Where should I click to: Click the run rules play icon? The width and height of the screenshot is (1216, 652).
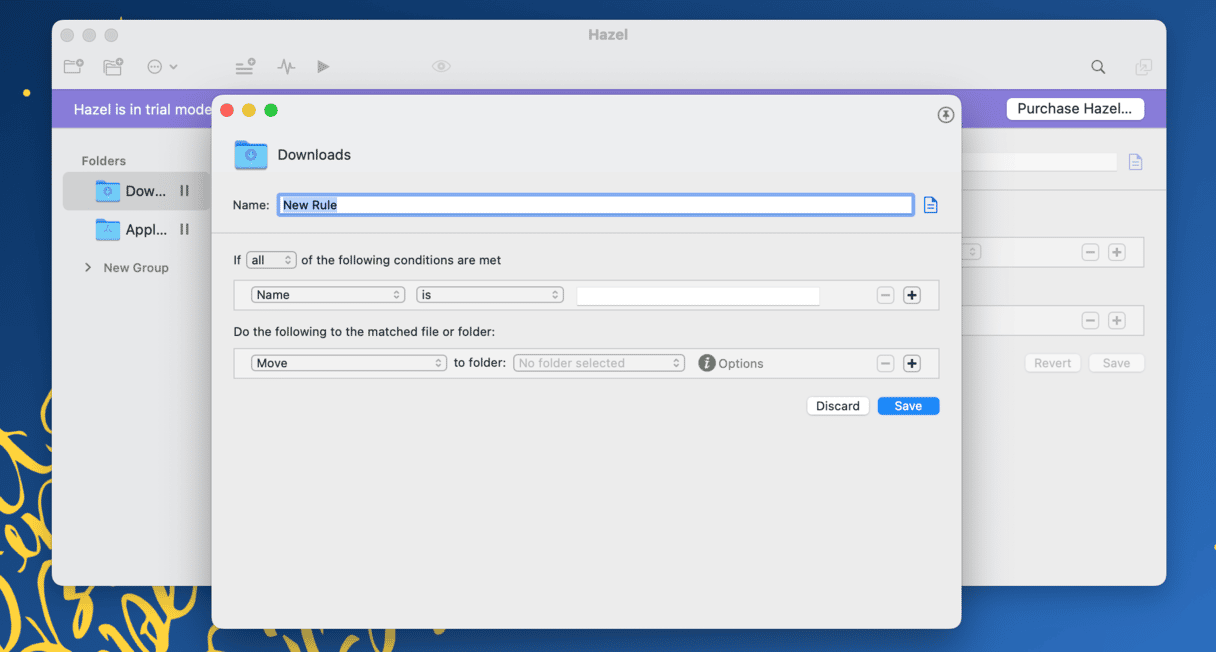pos(323,67)
